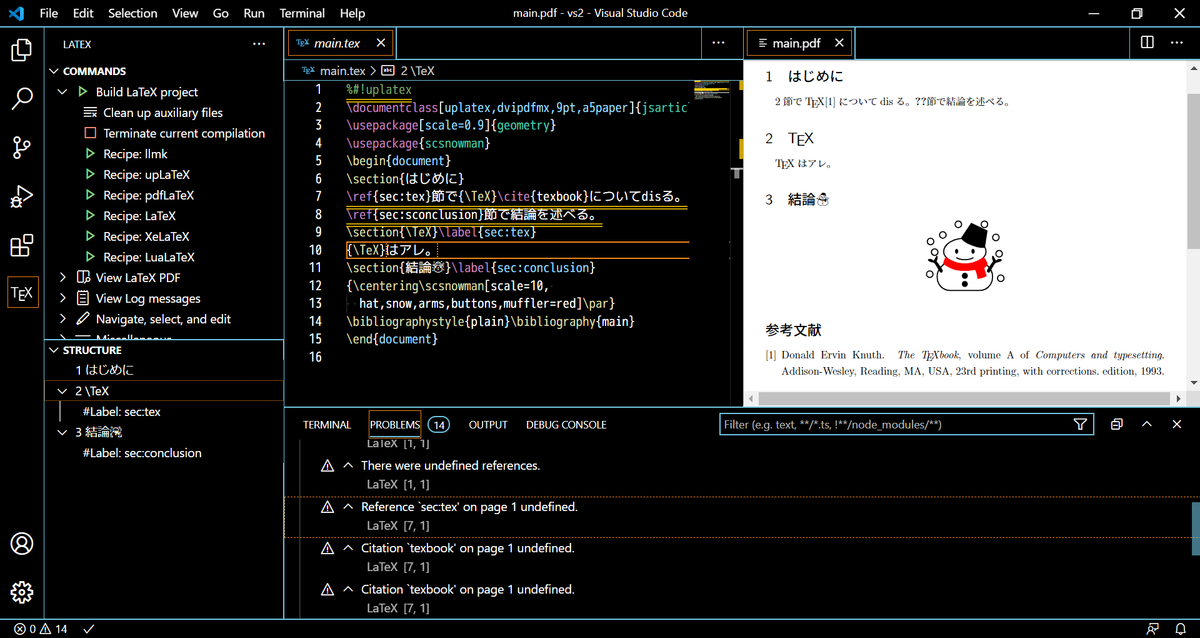Open the Manage gear icon
This screenshot has height=638, width=1200.
coord(22,592)
